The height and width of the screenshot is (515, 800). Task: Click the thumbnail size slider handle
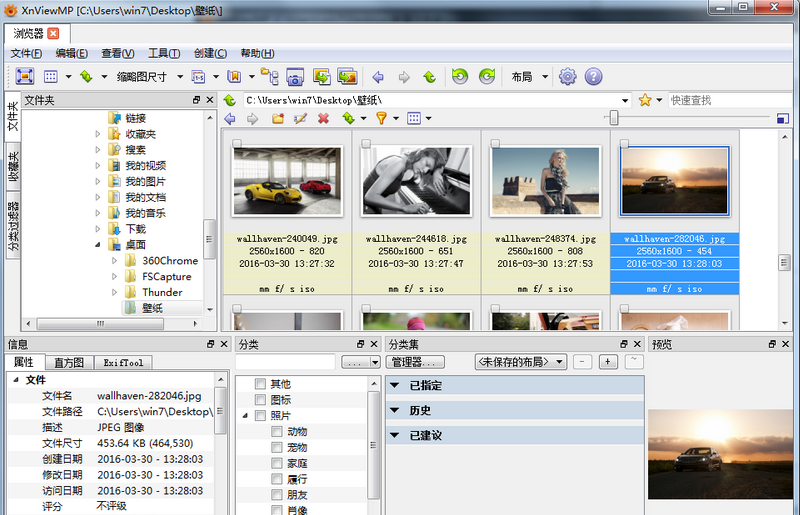pos(613,118)
